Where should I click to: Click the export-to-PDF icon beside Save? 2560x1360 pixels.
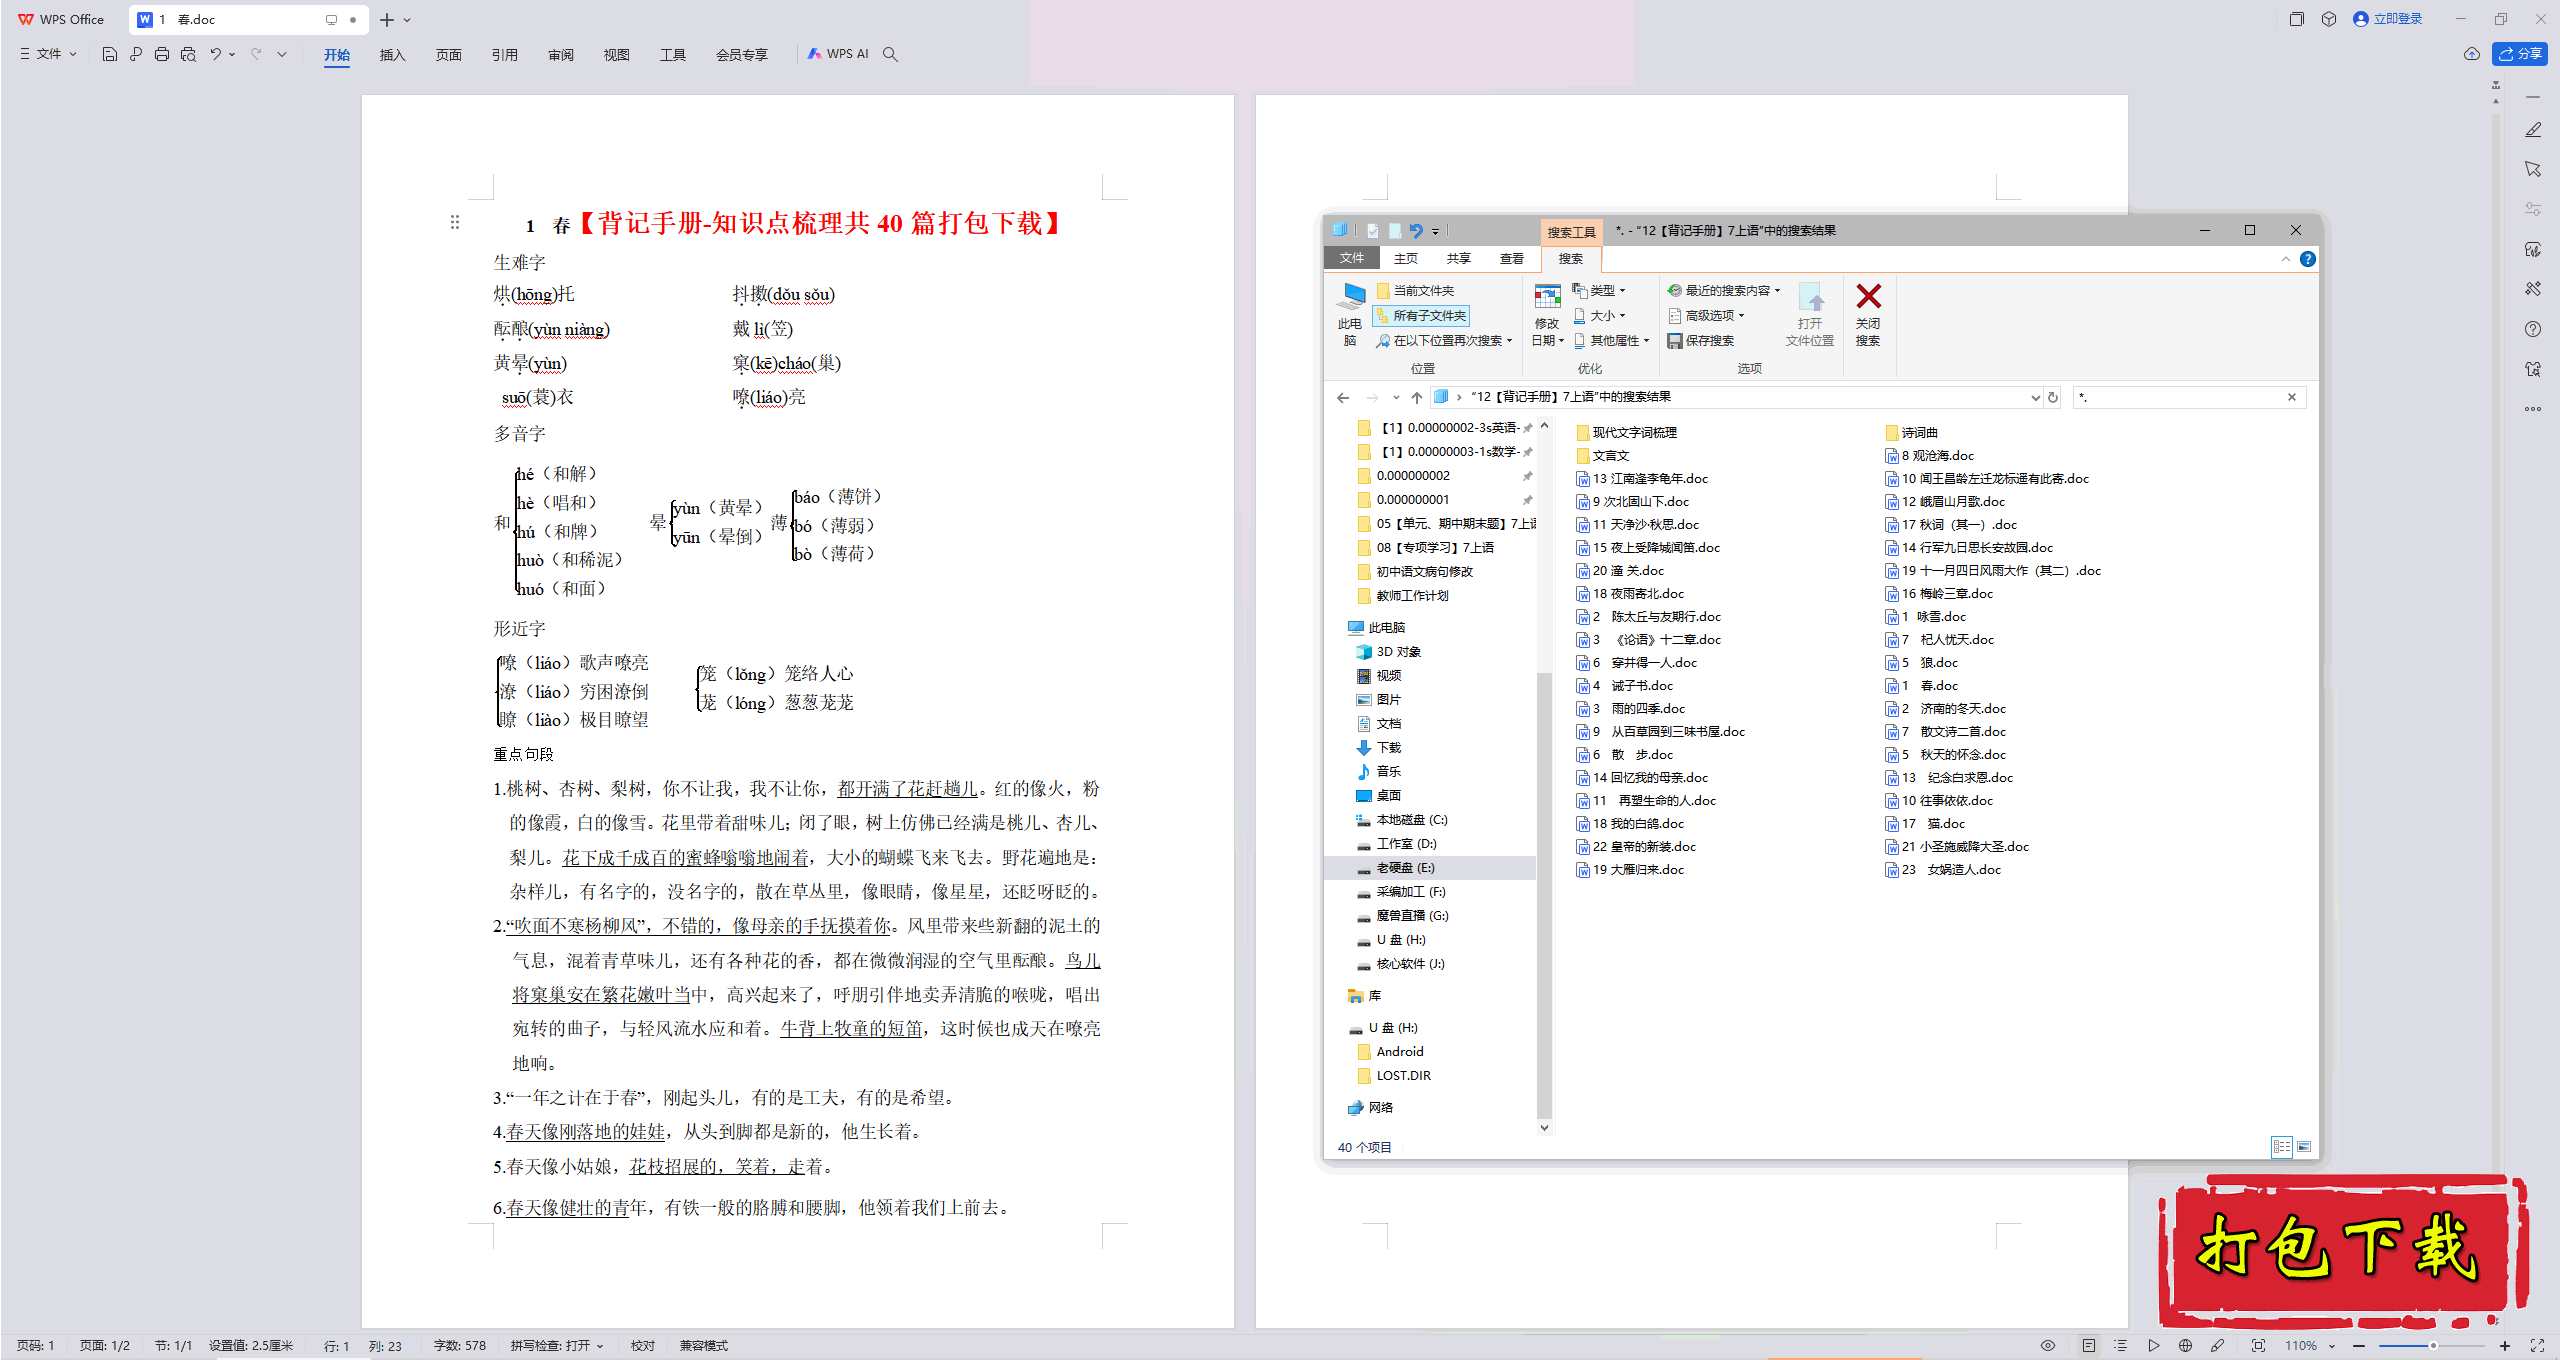pyautogui.click(x=136, y=54)
